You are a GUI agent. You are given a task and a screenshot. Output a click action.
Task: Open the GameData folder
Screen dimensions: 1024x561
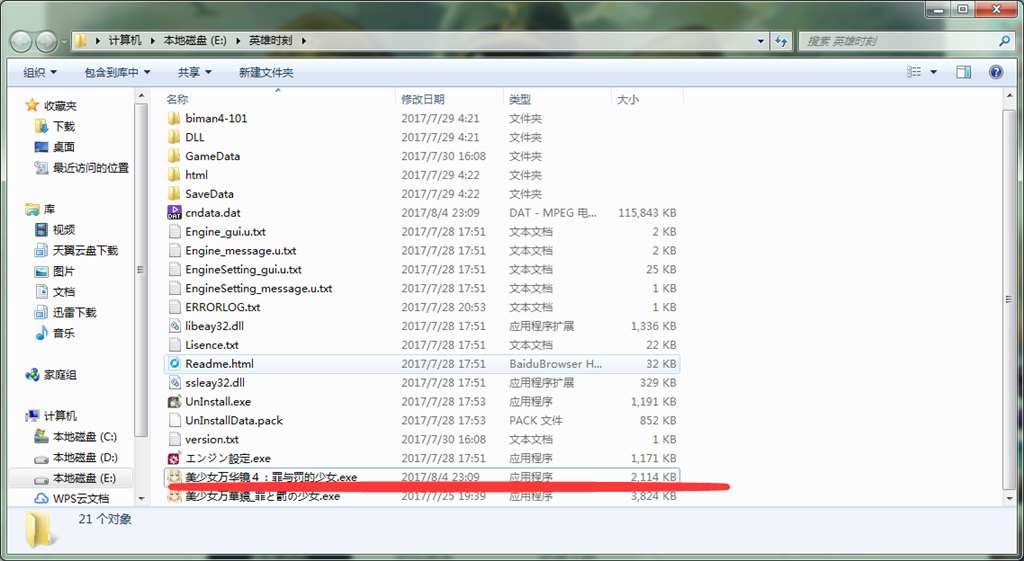(x=212, y=156)
